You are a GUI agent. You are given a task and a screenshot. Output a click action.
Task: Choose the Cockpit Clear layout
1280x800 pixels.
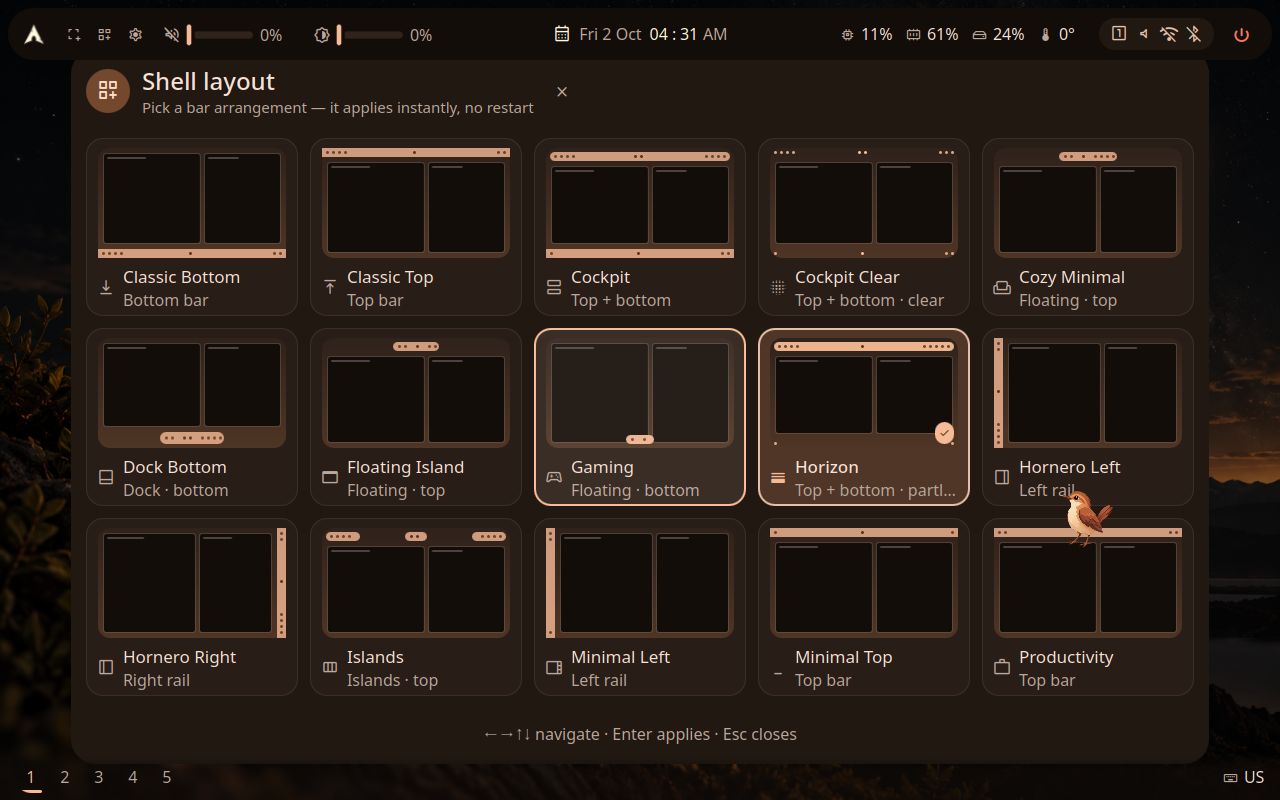864,227
